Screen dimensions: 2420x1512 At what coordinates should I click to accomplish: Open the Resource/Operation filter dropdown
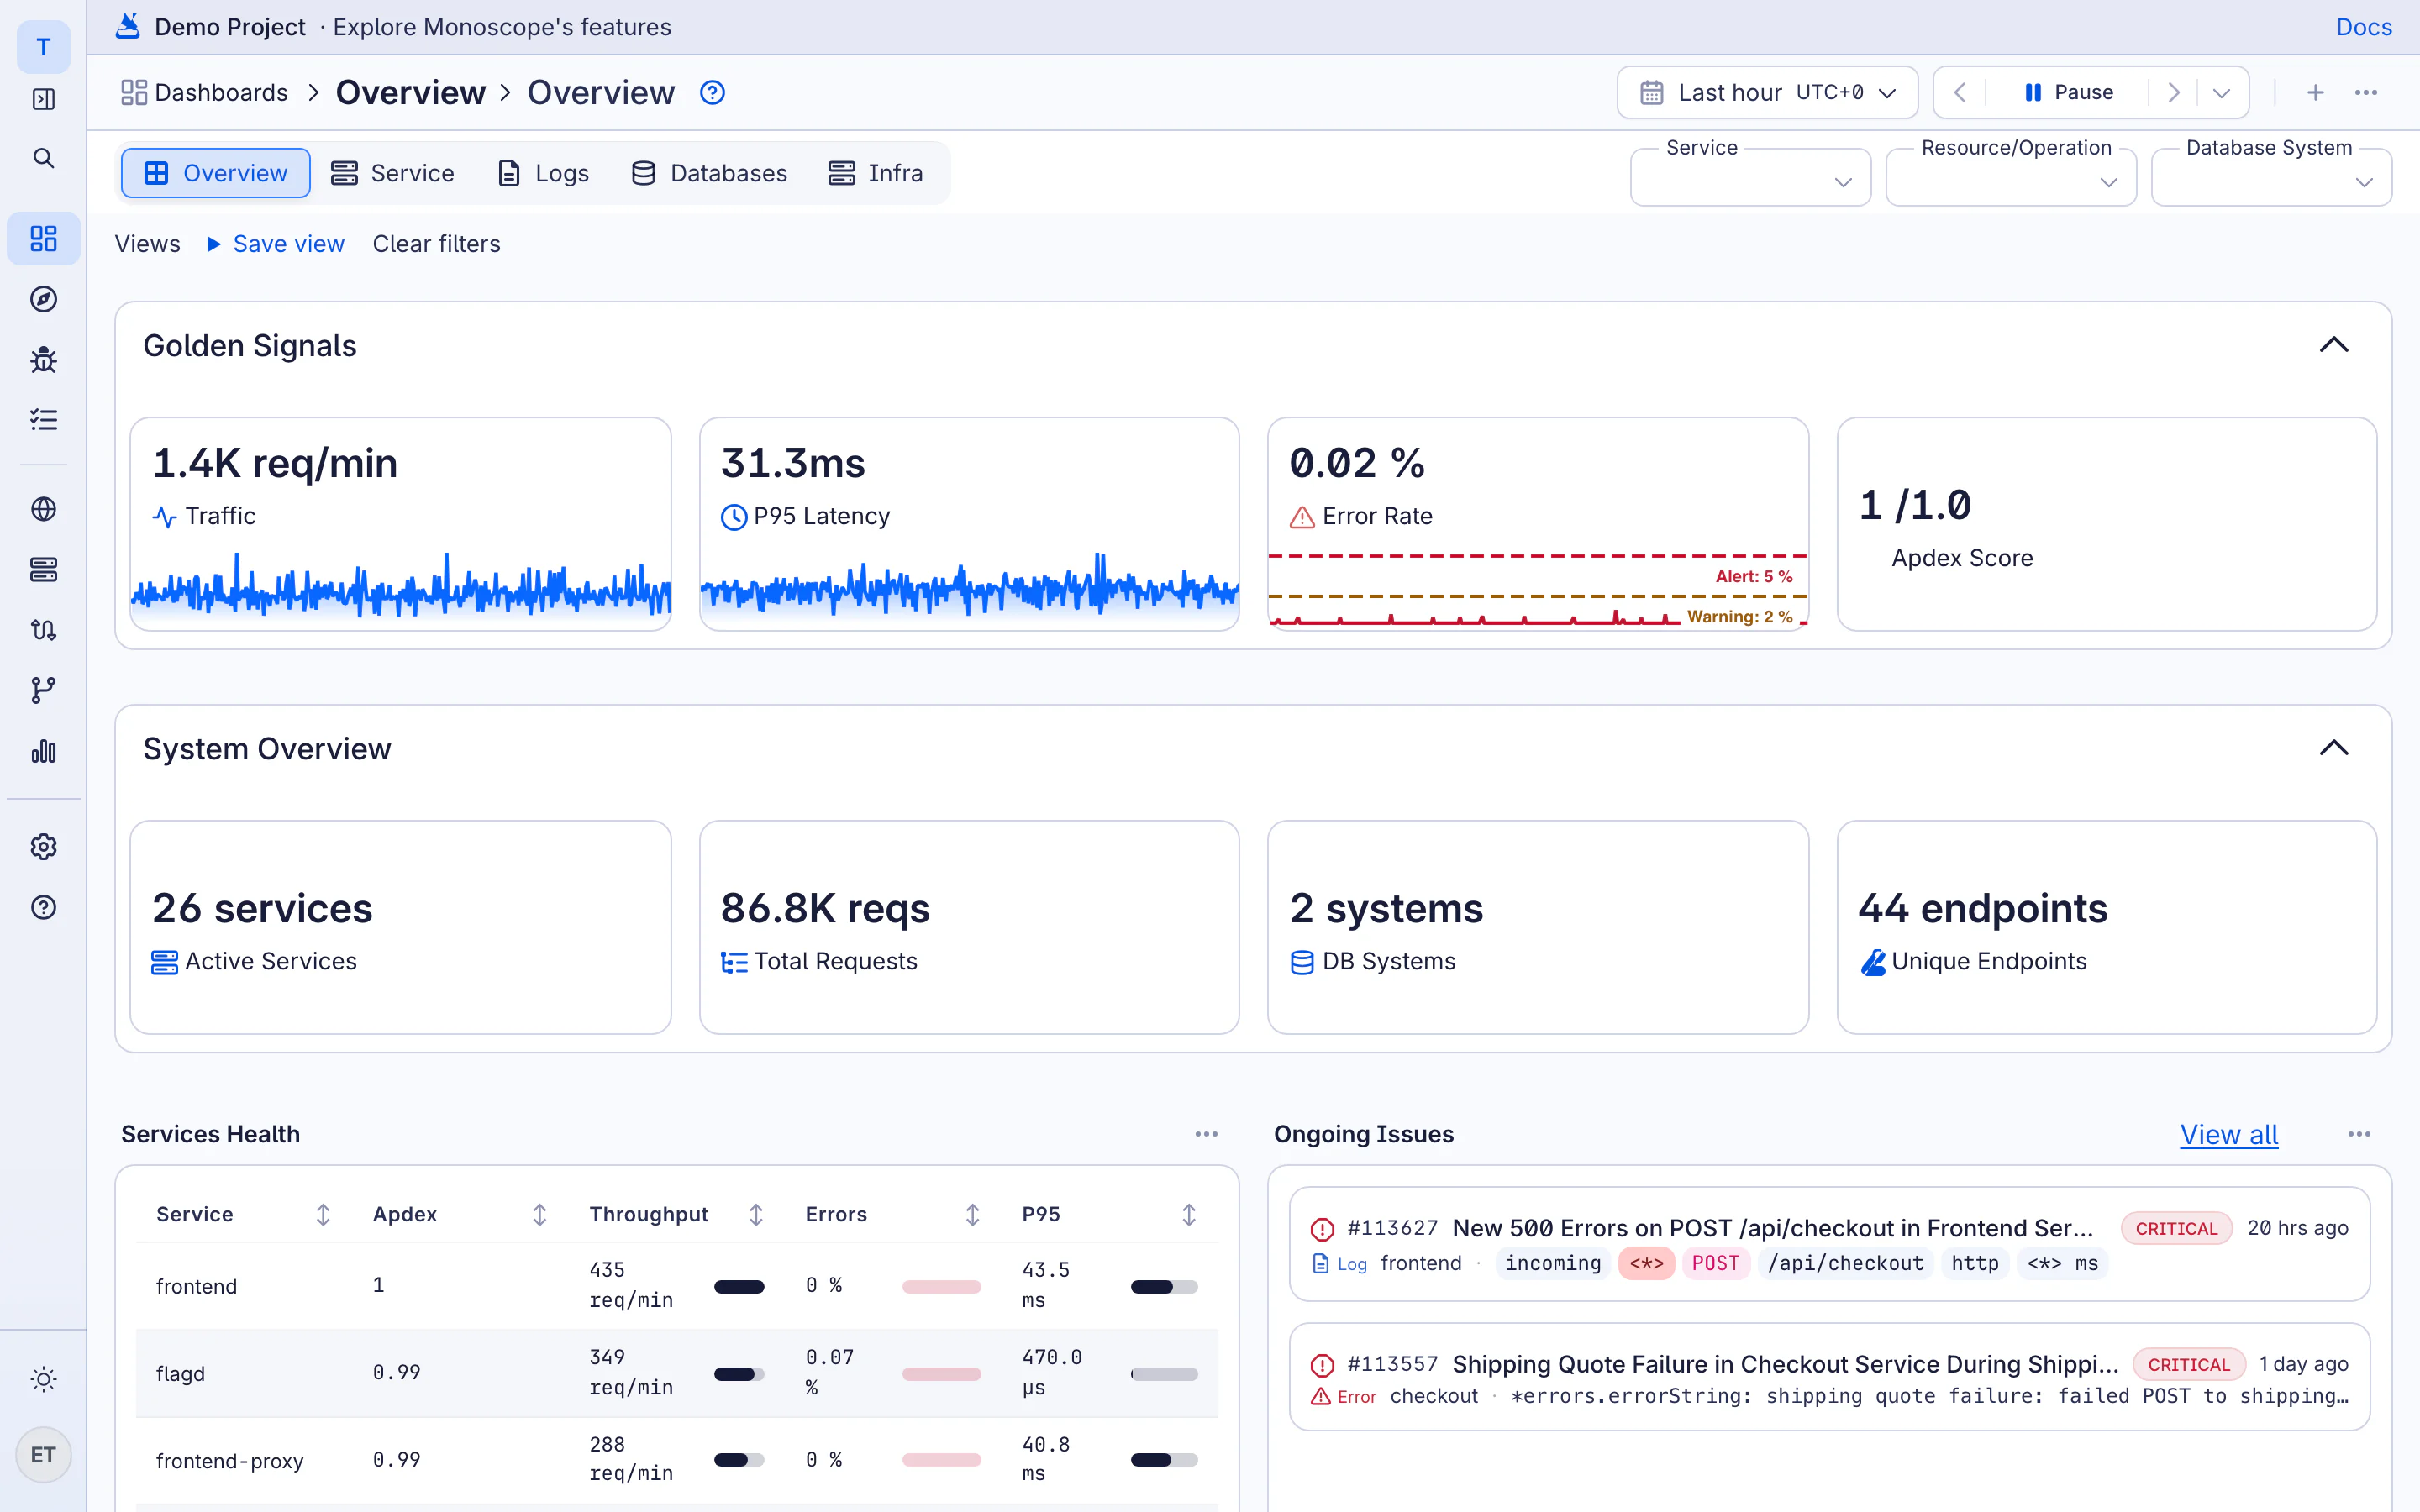tap(2011, 178)
